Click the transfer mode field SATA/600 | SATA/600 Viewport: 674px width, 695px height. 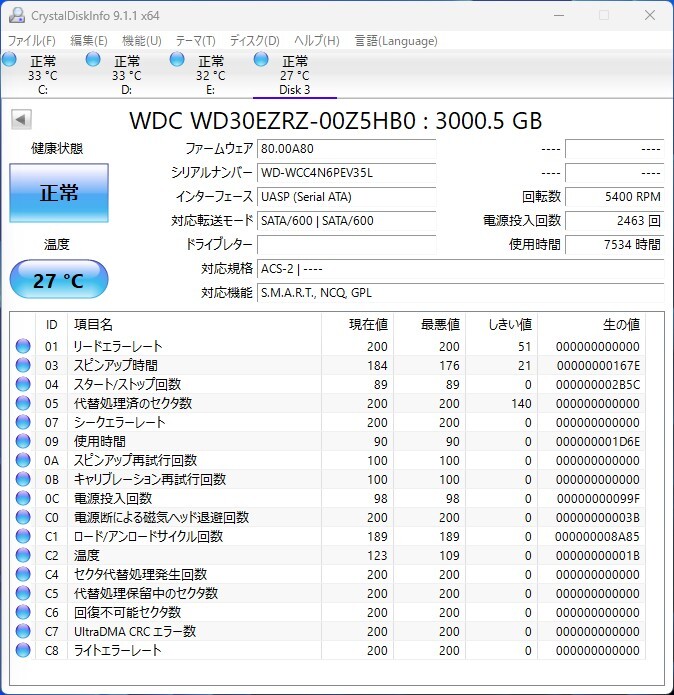(347, 220)
